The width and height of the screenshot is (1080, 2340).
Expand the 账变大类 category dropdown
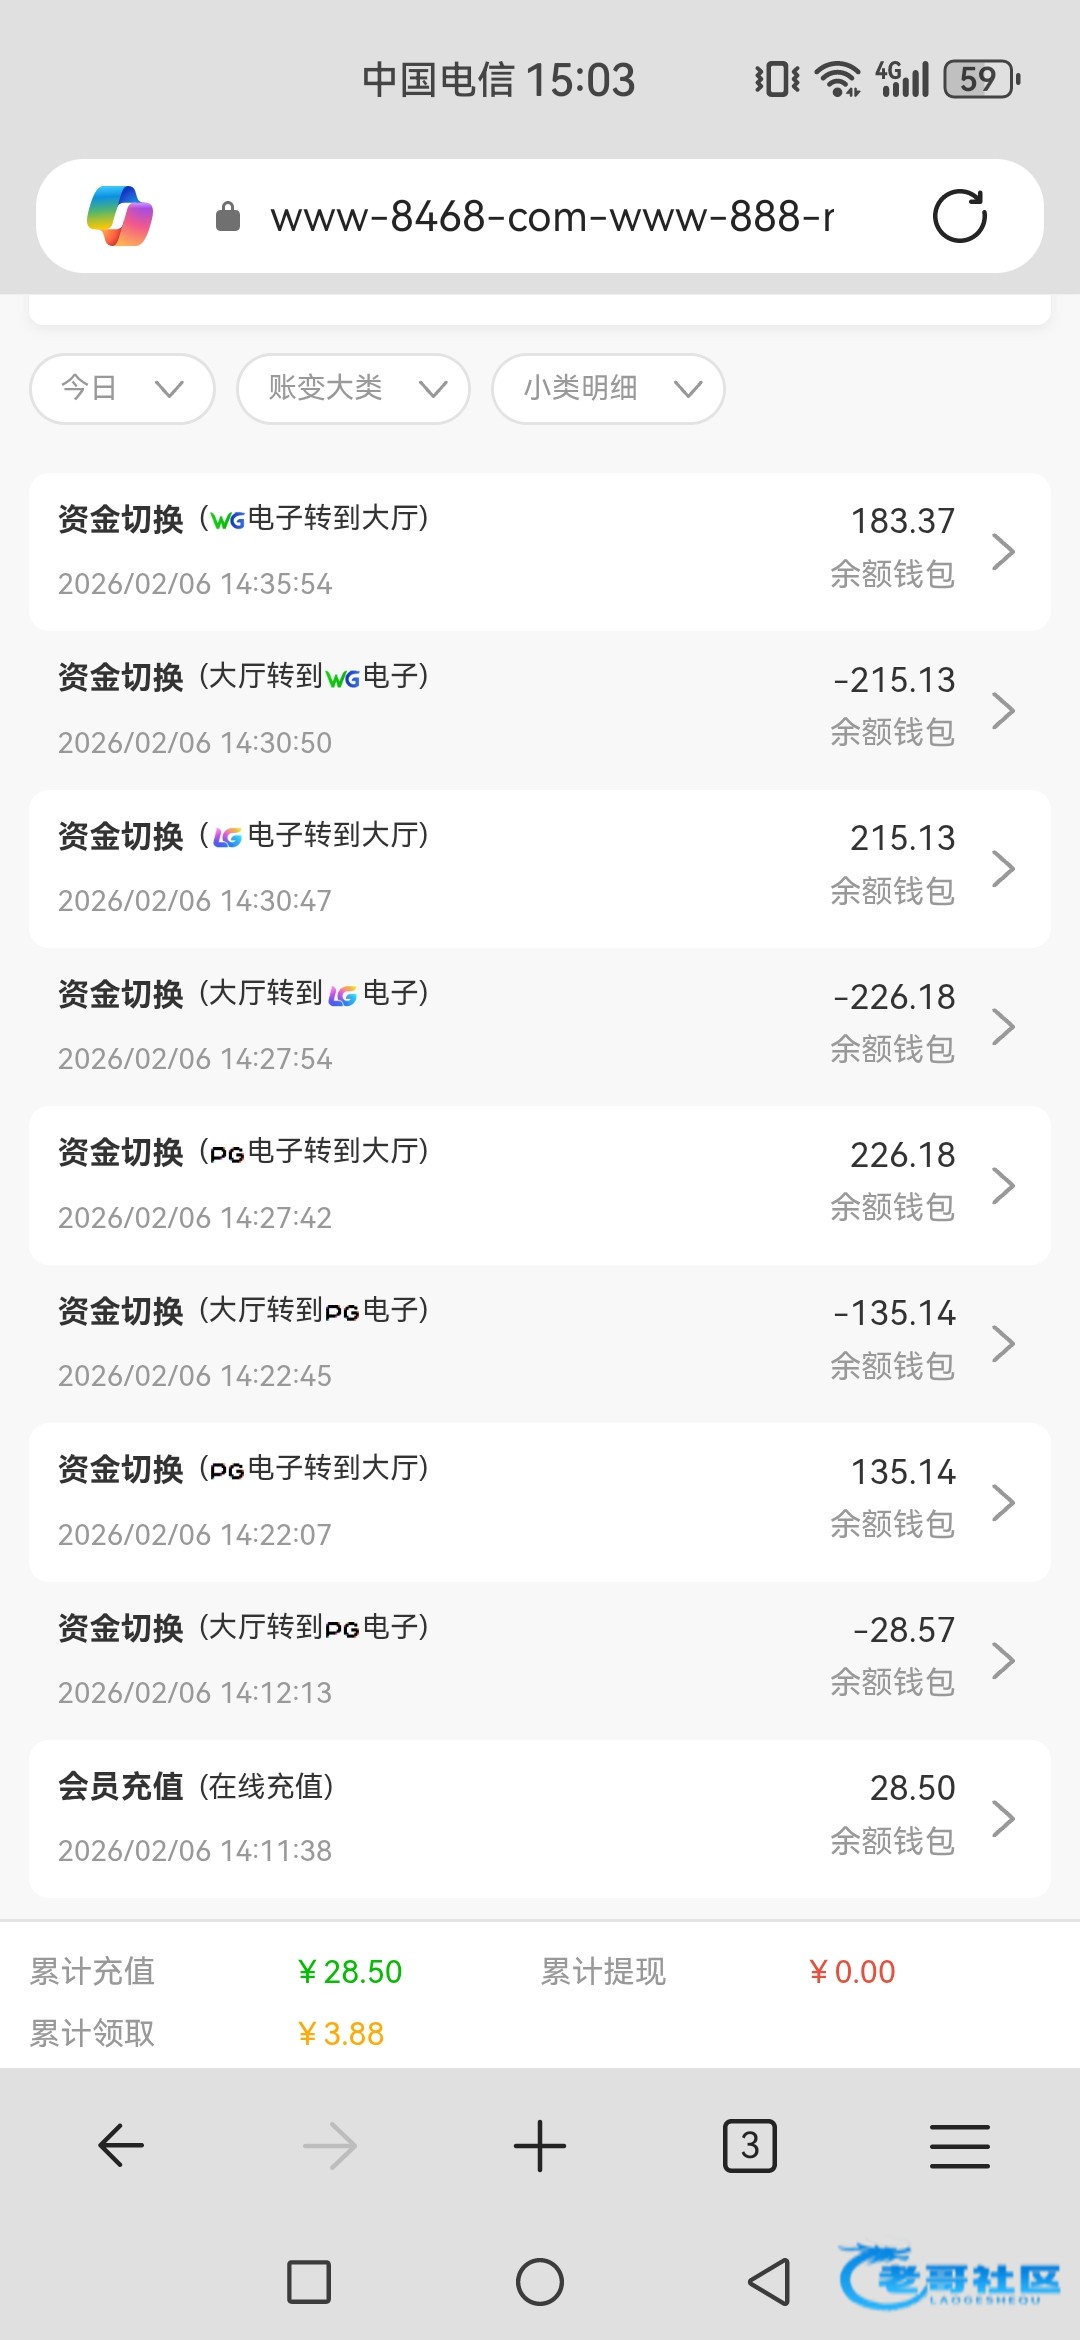click(x=353, y=388)
